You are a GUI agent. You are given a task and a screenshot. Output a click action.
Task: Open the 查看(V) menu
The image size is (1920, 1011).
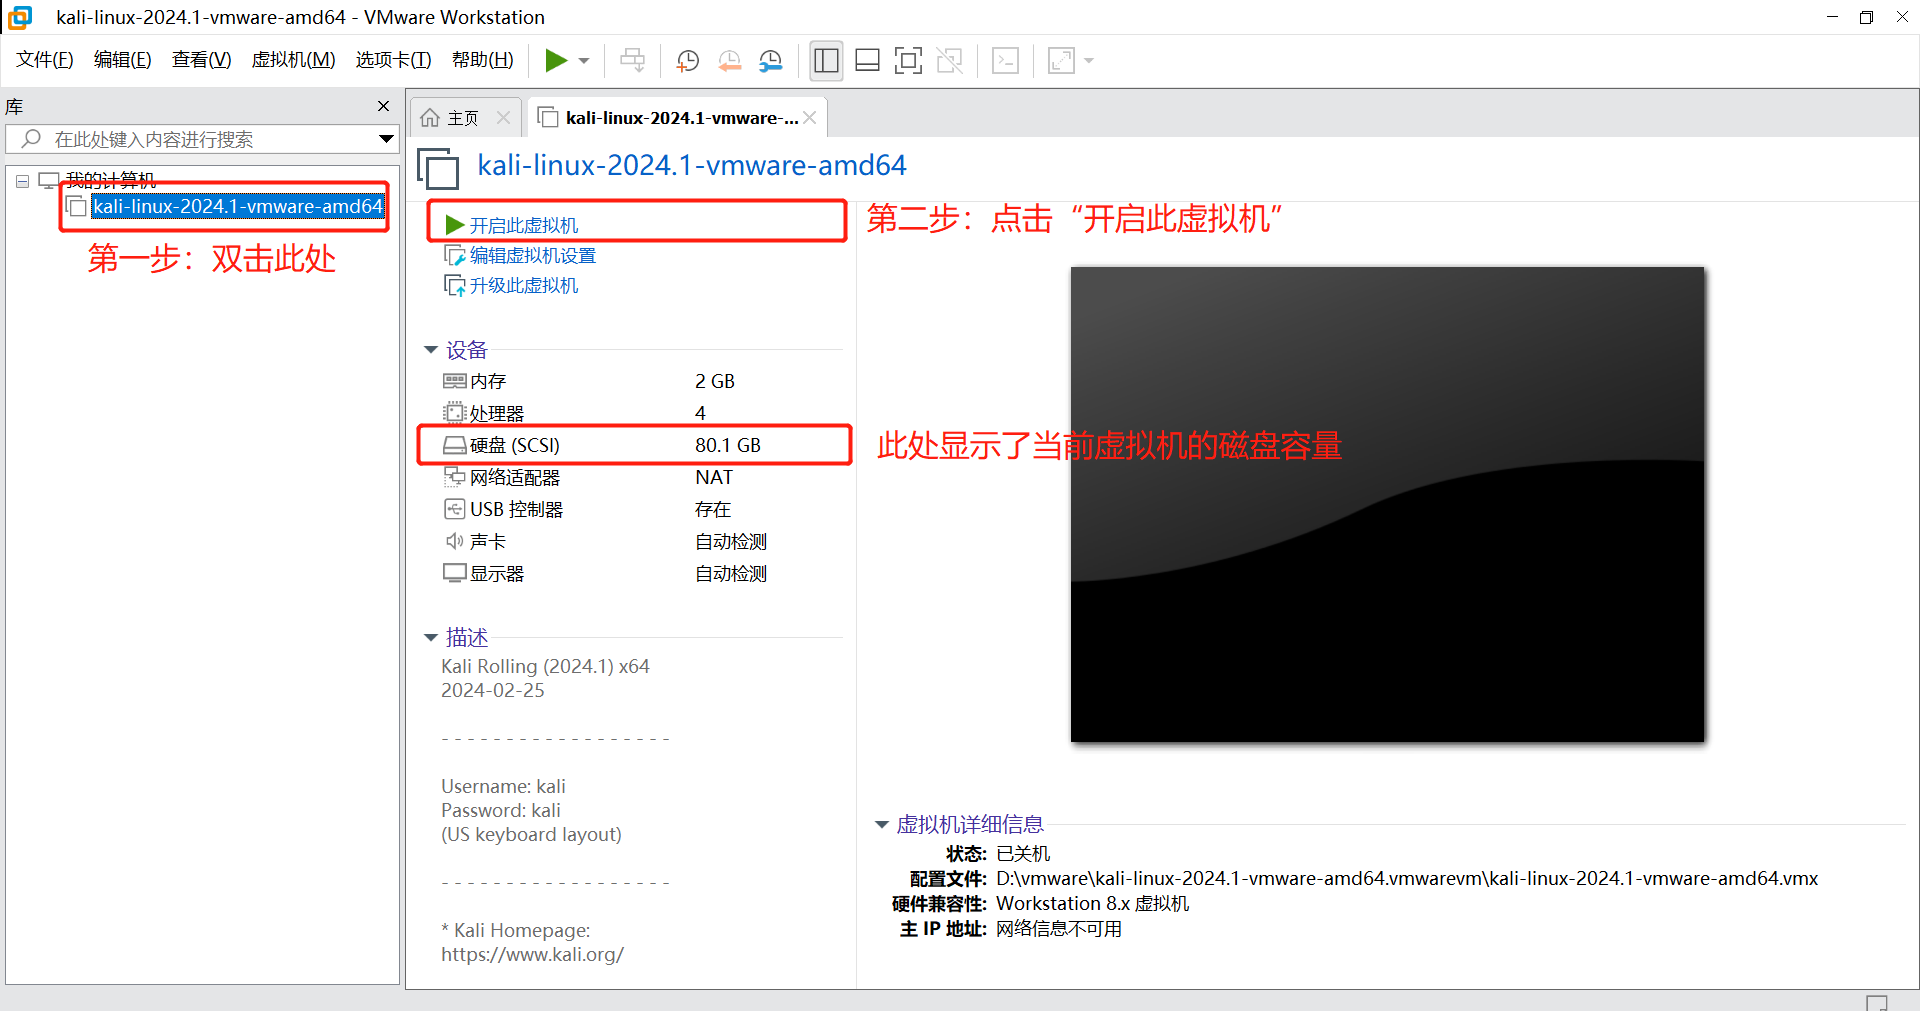click(201, 60)
